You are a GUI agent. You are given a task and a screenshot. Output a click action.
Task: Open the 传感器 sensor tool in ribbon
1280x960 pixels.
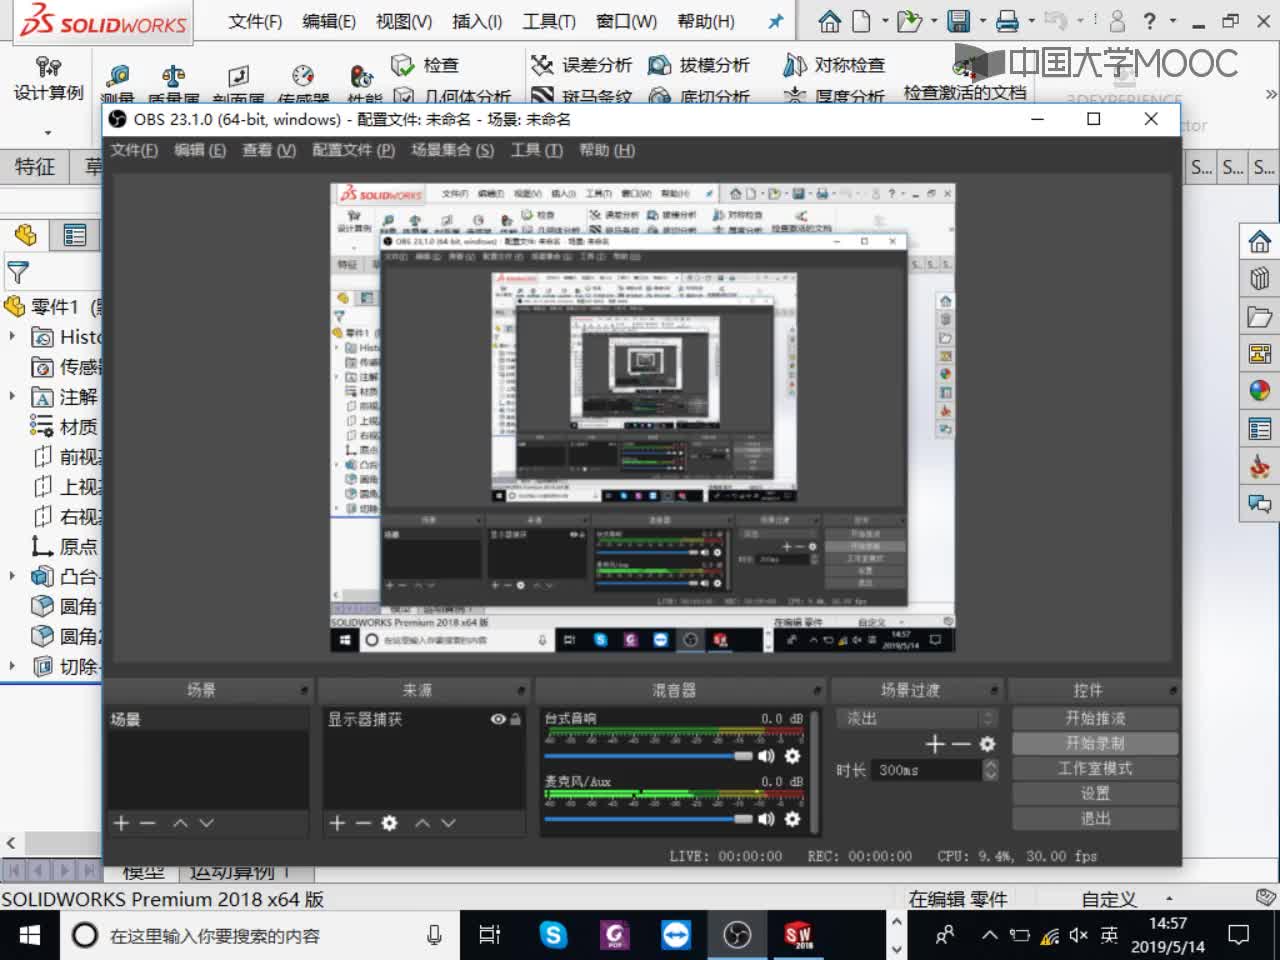[303, 85]
